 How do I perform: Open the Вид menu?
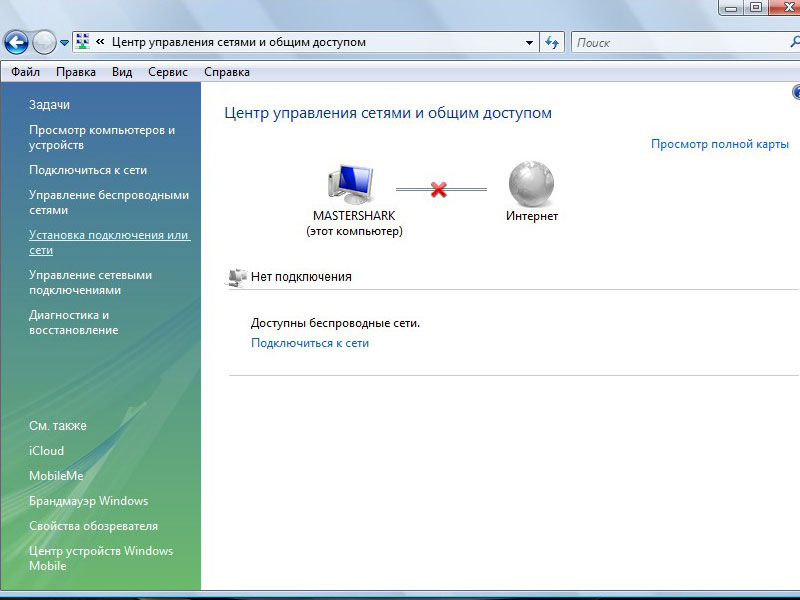(x=122, y=72)
